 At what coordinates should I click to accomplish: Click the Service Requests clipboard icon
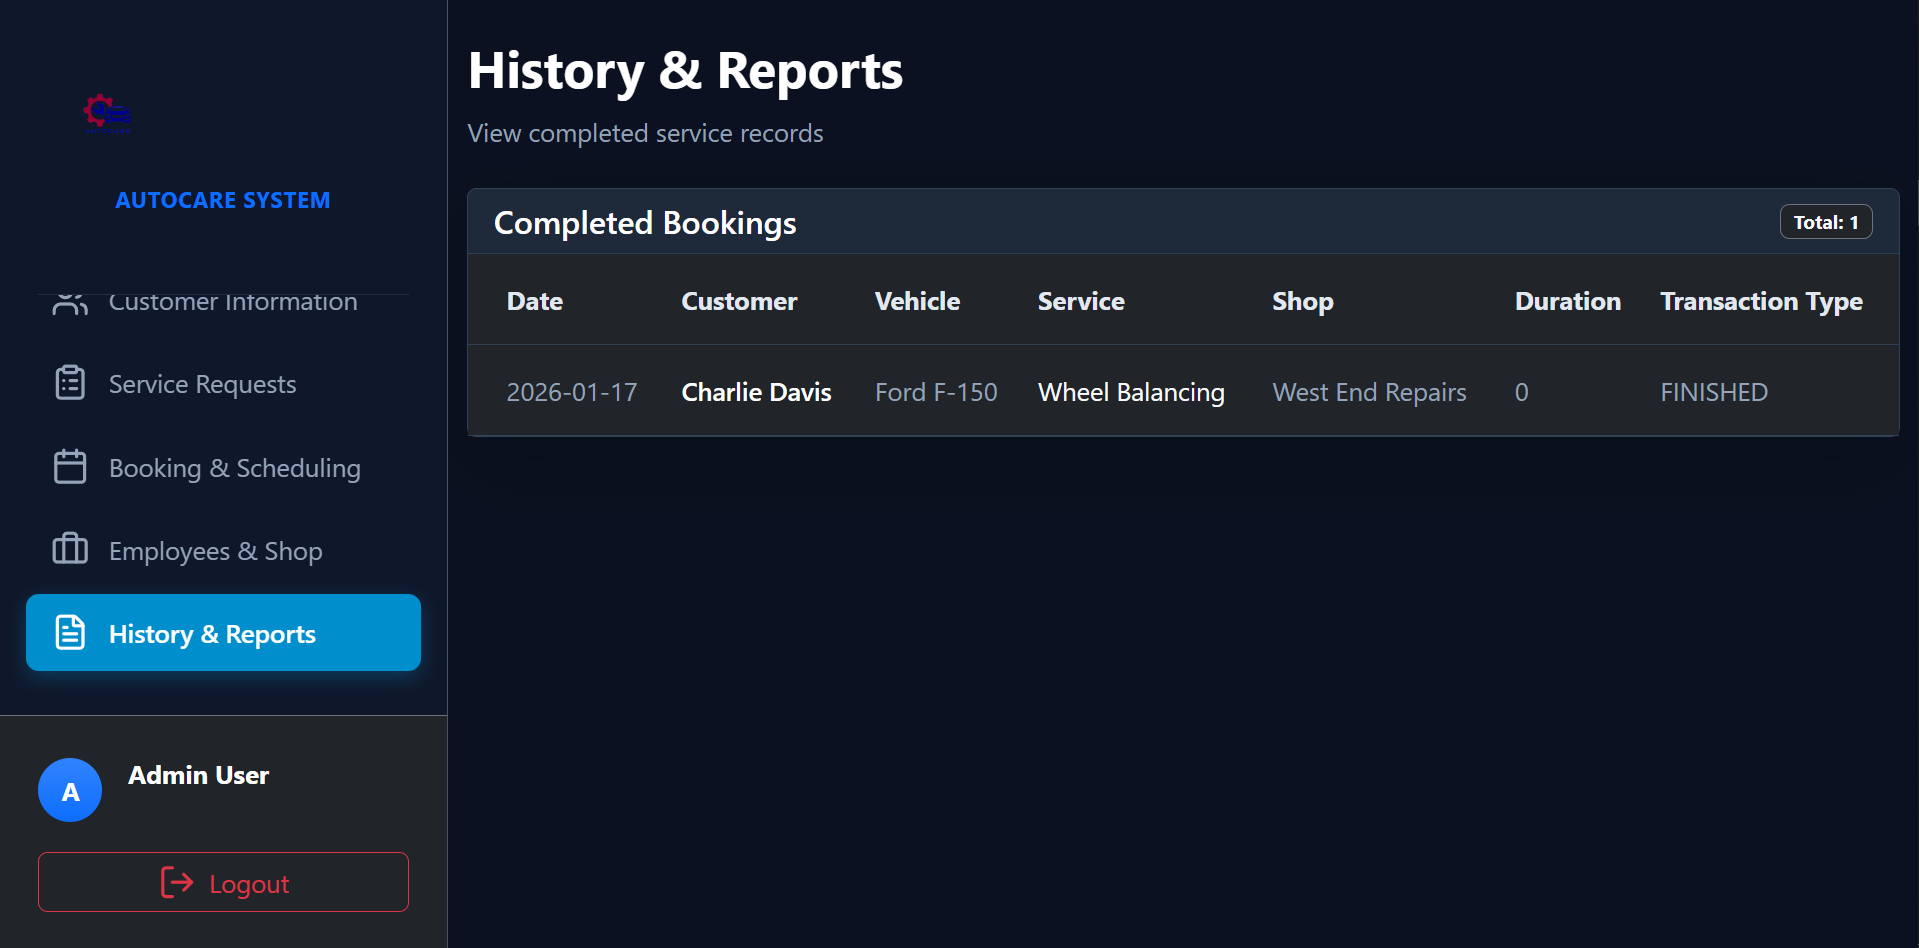[70, 383]
